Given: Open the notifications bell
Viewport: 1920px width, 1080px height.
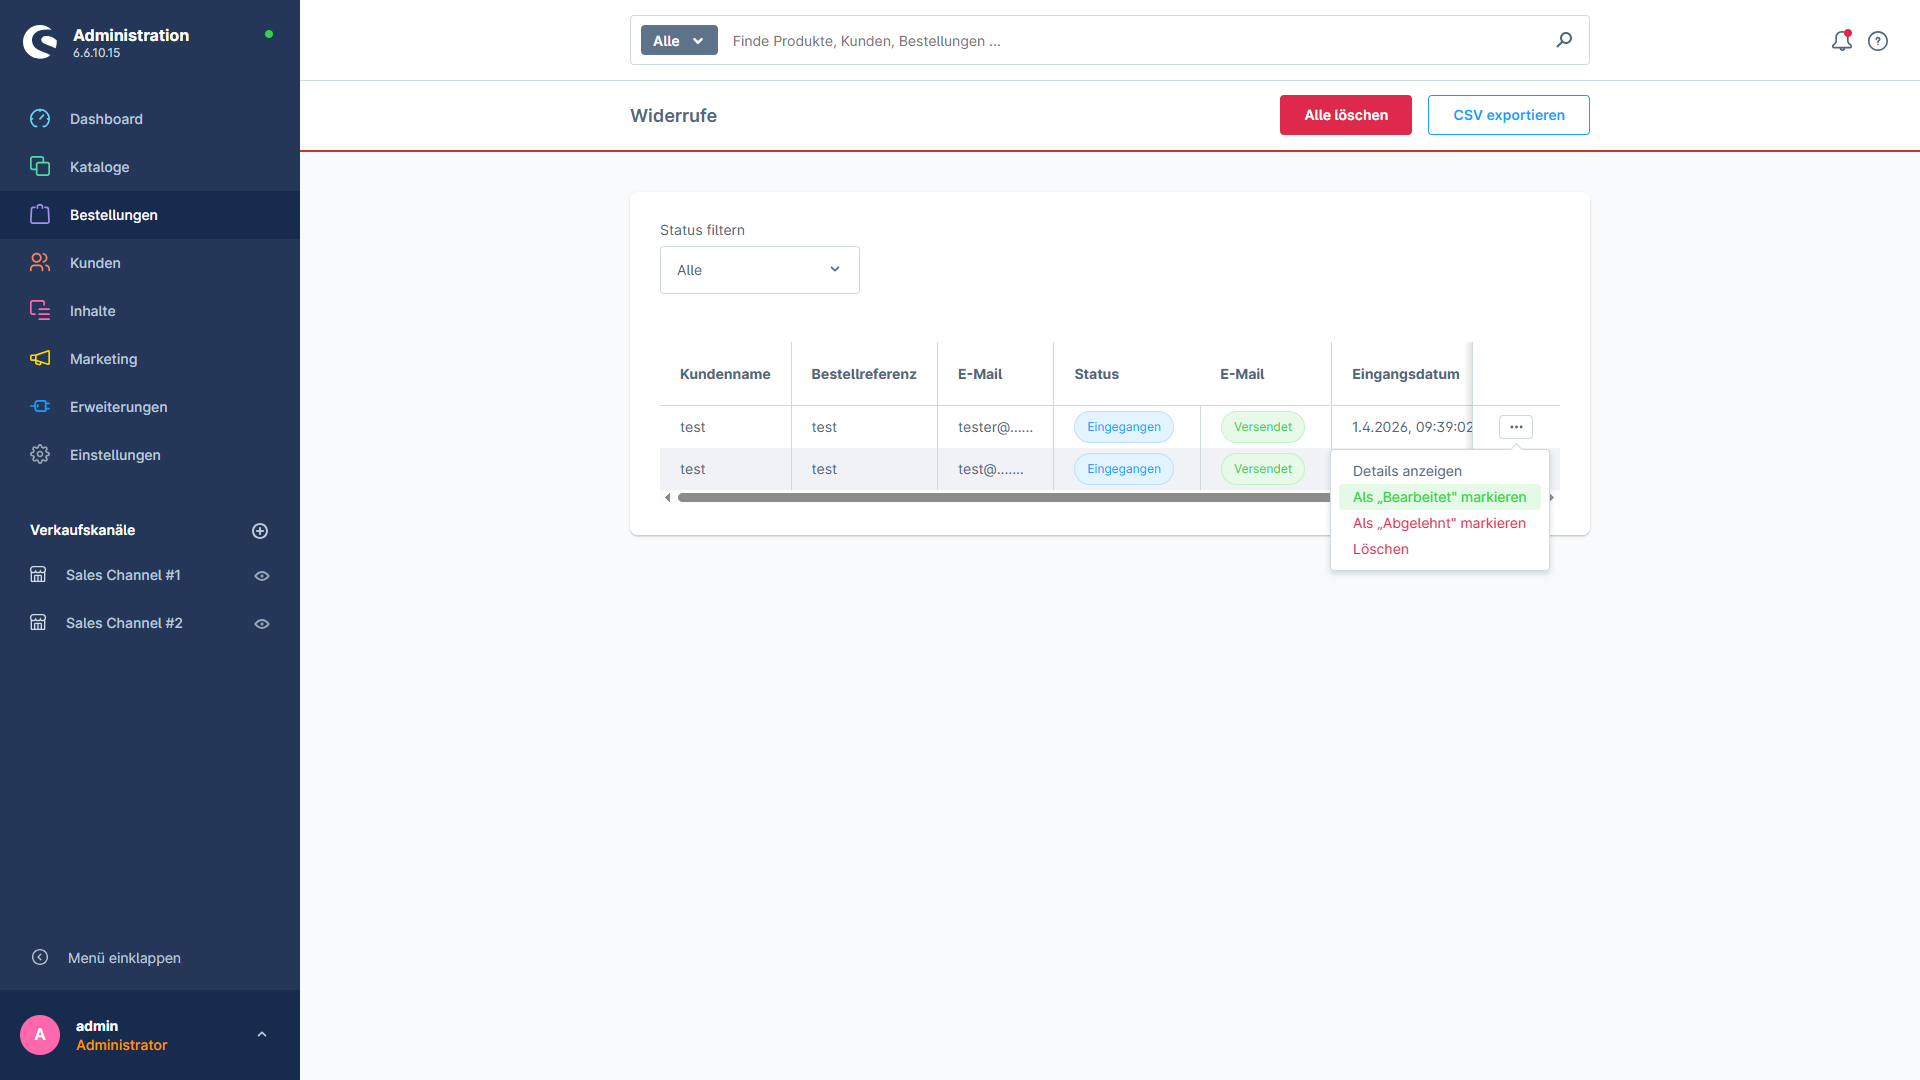Looking at the screenshot, I should (1842, 41).
